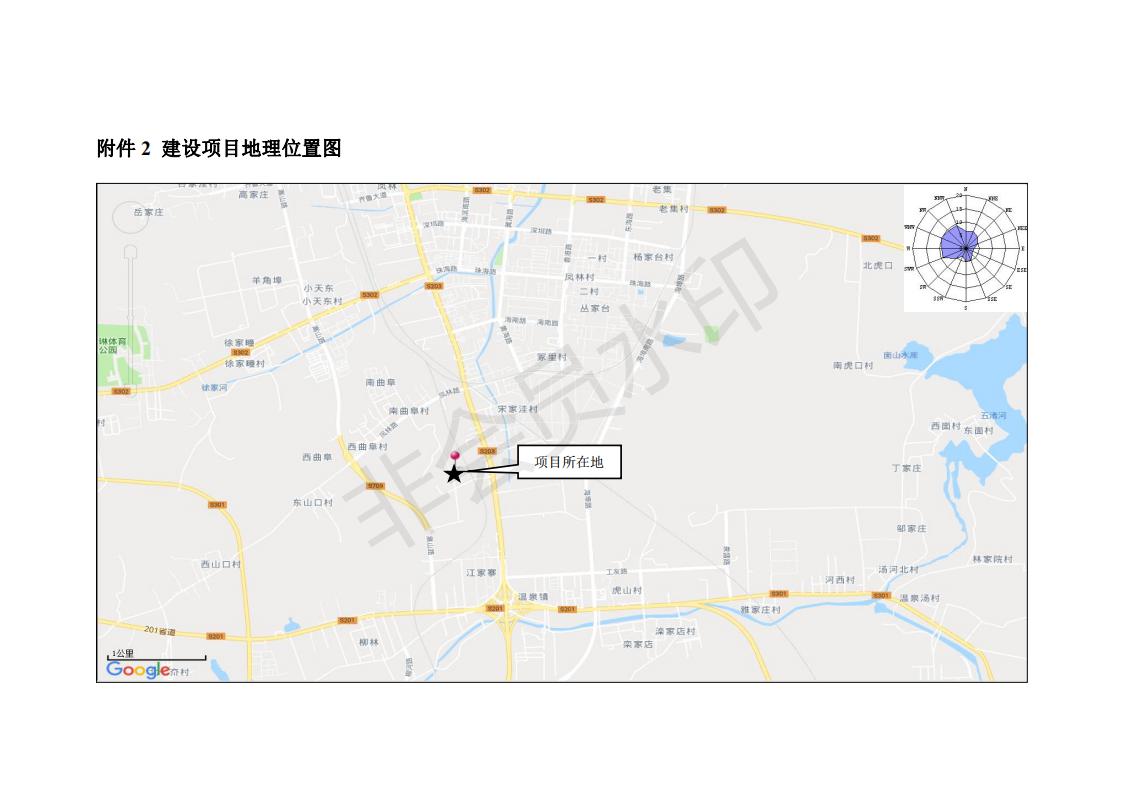The height and width of the screenshot is (793, 1122).
Task: Select the 东山口村 village label
Action: (313, 502)
